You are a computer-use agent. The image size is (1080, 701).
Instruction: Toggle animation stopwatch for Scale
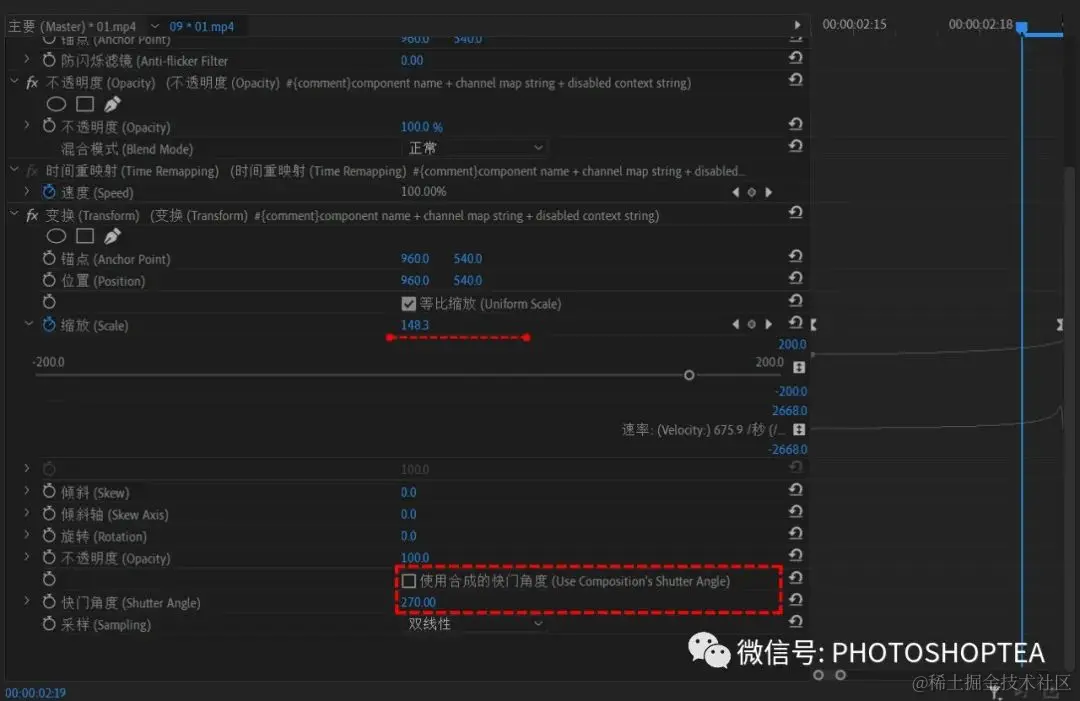coord(49,324)
